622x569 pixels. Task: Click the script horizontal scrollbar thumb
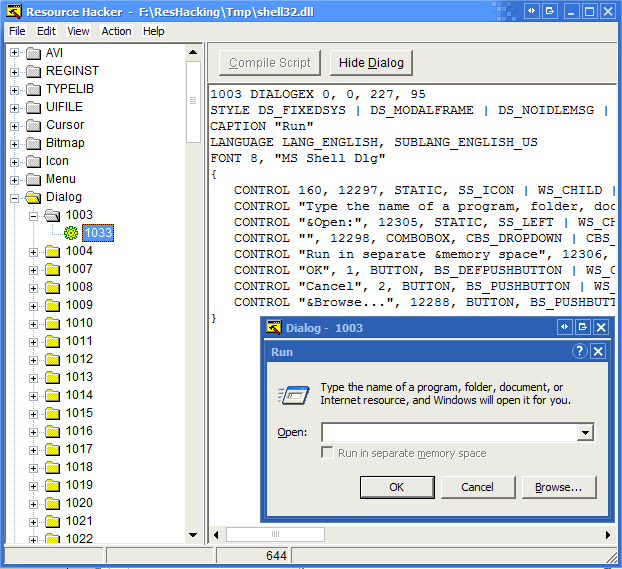(275, 534)
